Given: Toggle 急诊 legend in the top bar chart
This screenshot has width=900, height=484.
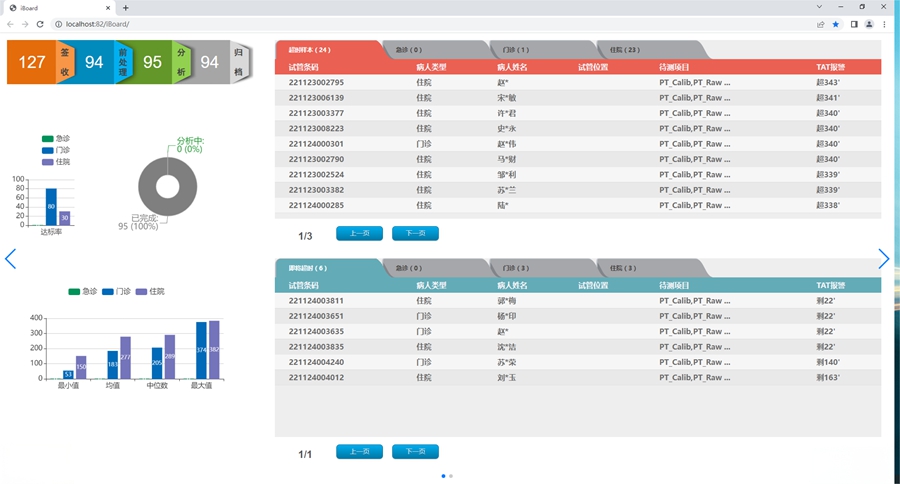Looking at the screenshot, I should coord(56,139).
